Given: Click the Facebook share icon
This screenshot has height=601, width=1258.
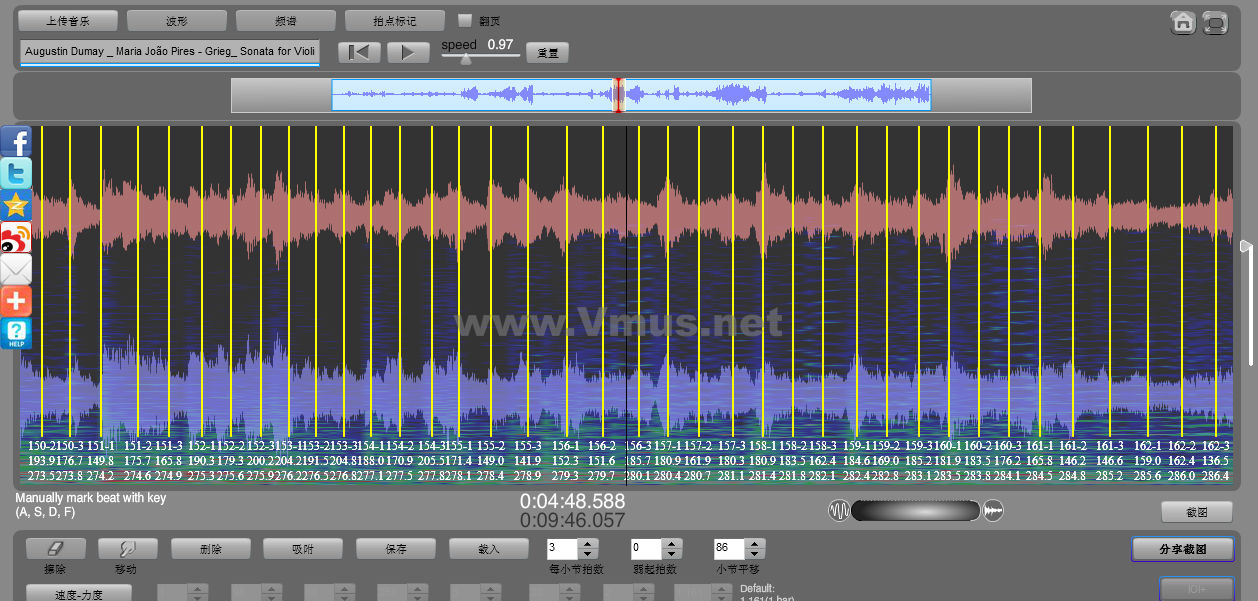Looking at the screenshot, I should (16, 141).
